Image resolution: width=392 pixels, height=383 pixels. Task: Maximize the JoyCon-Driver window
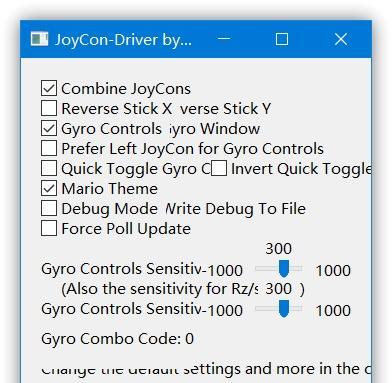[x=282, y=39]
